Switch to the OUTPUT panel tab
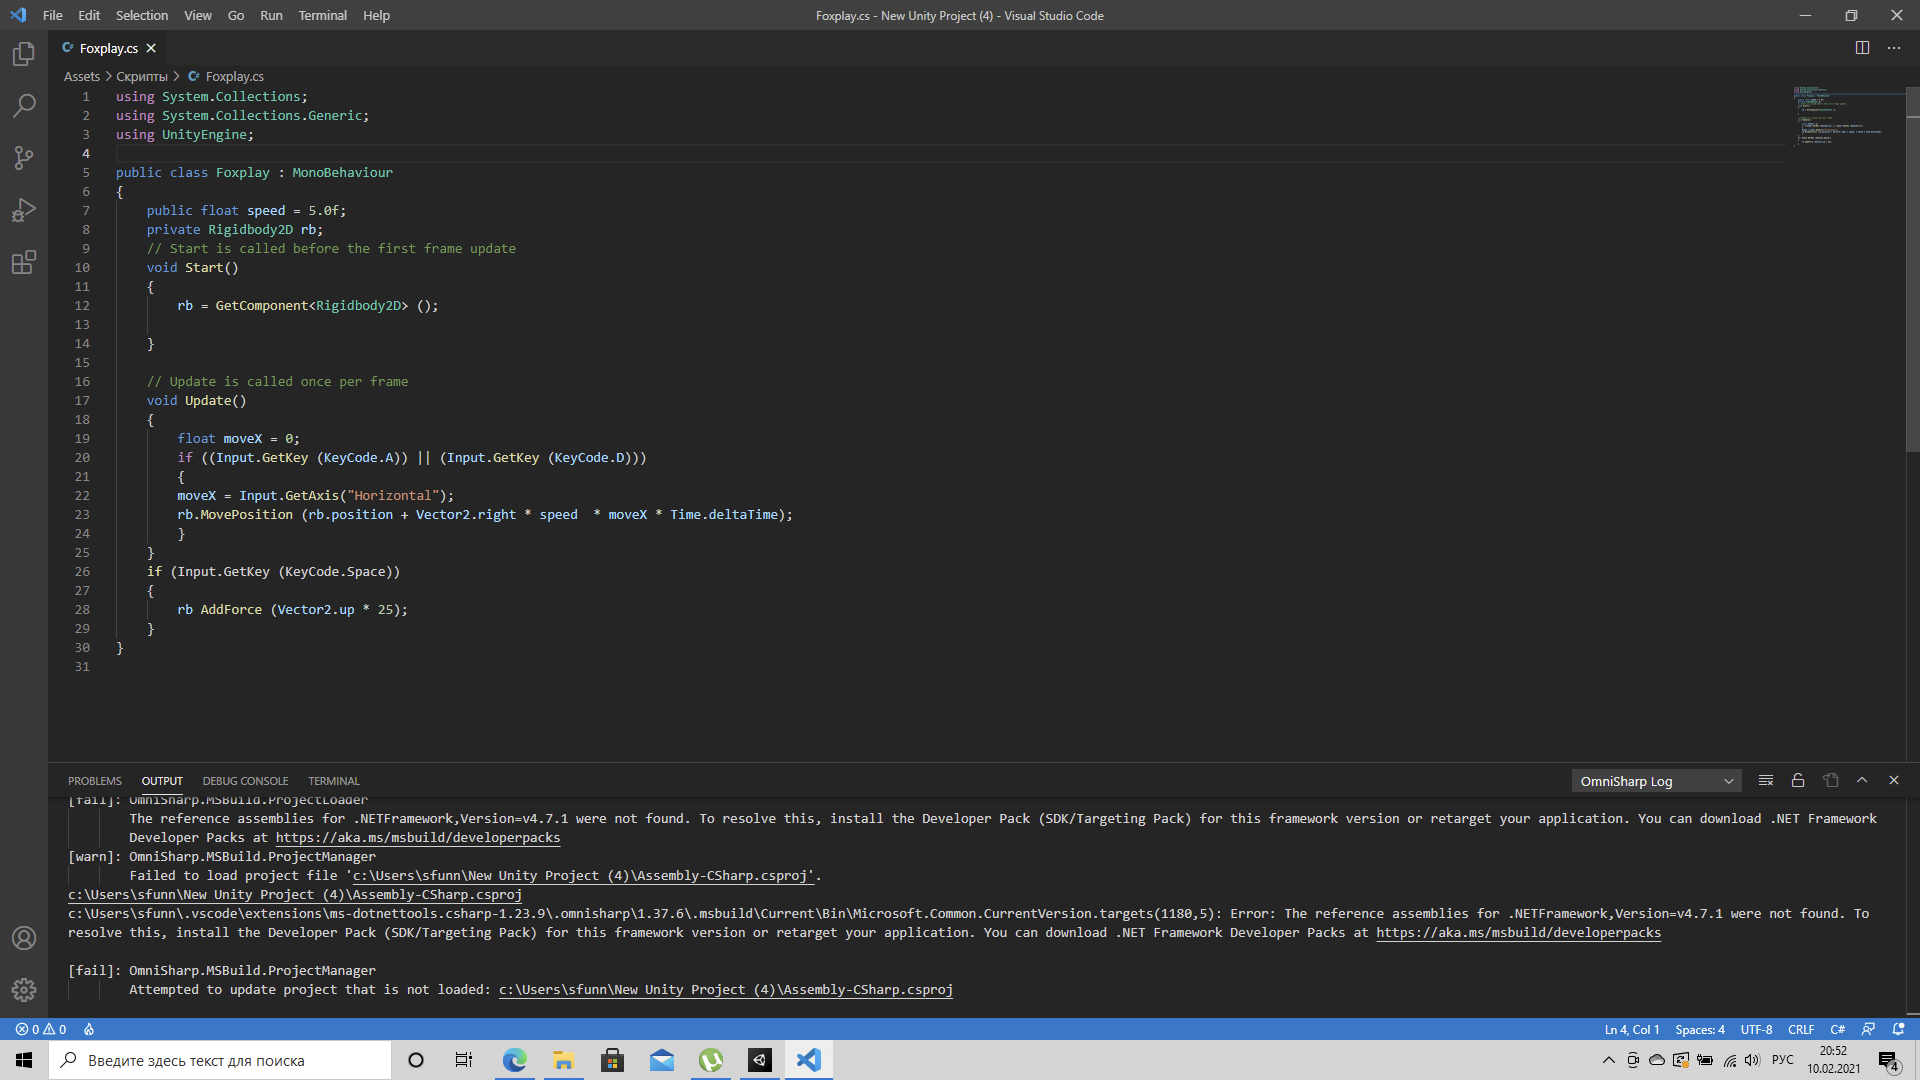Screen dimensions: 1920x1080 [162, 781]
